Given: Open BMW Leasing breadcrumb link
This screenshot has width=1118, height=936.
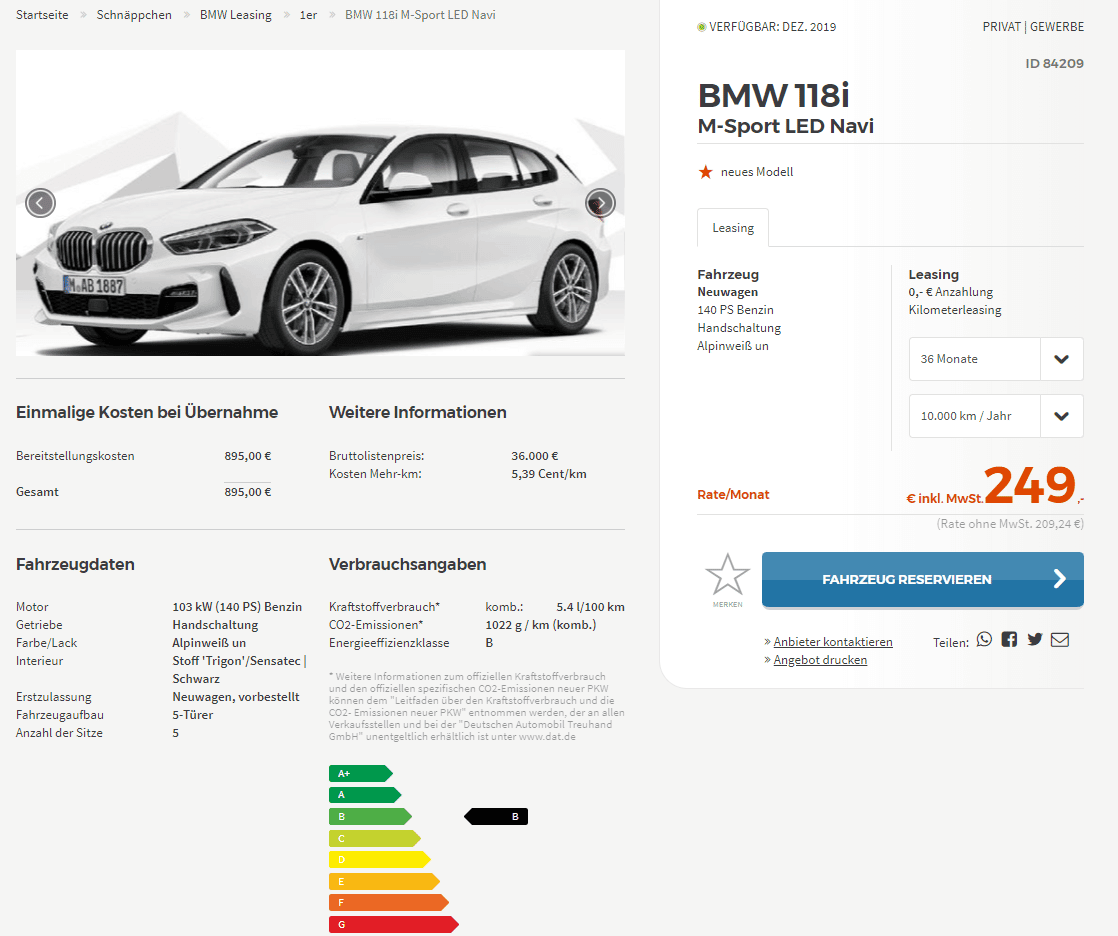Looking at the screenshot, I should pyautogui.click(x=235, y=15).
